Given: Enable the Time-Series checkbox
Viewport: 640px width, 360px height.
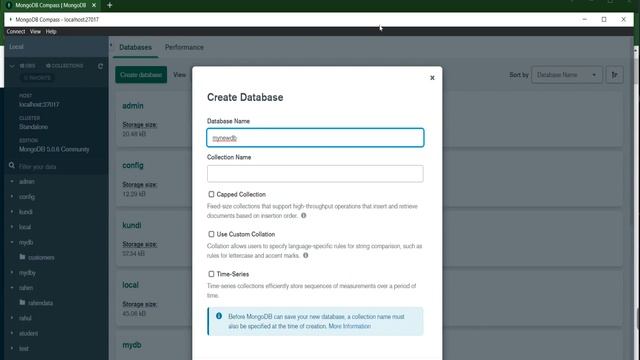Looking at the screenshot, I should click(211, 274).
